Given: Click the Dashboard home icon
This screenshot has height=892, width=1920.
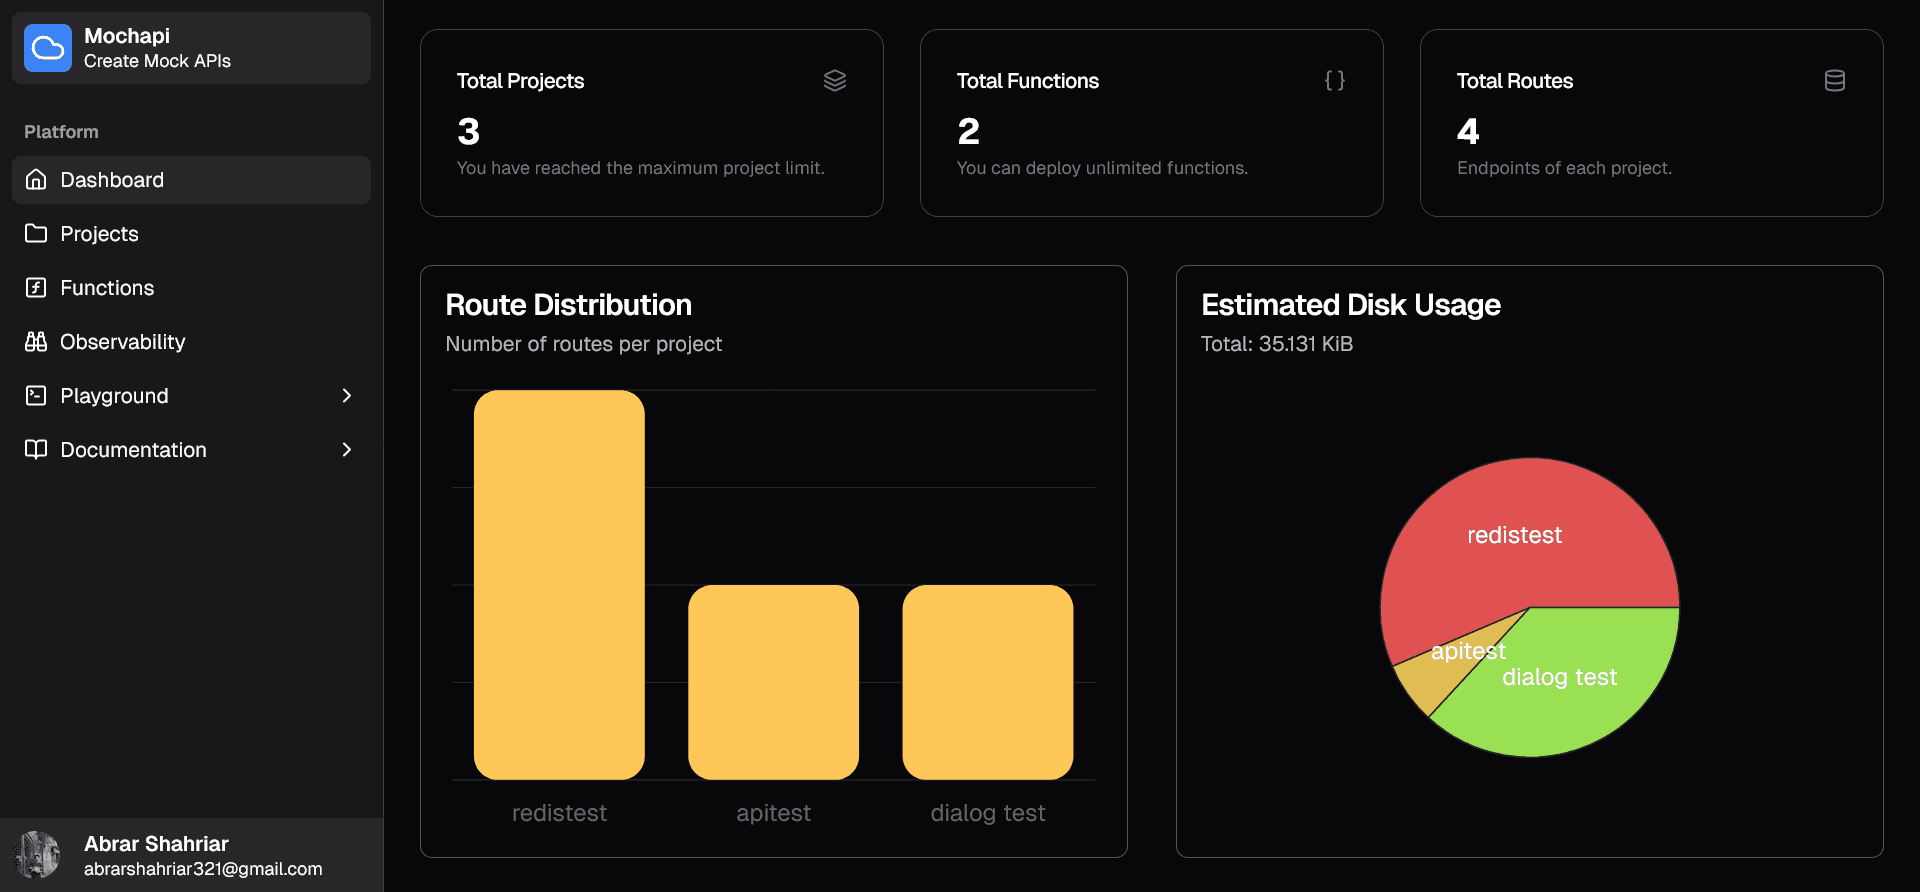Looking at the screenshot, I should [36, 180].
